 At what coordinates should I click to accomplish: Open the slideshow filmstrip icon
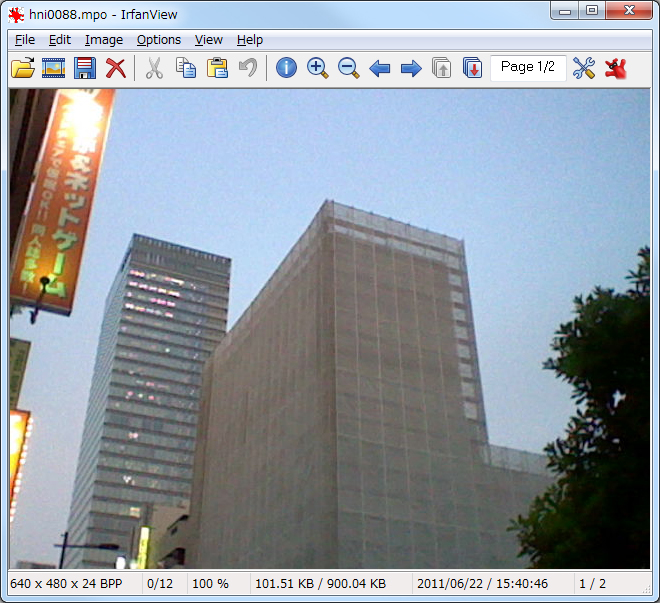coord(53,68)
